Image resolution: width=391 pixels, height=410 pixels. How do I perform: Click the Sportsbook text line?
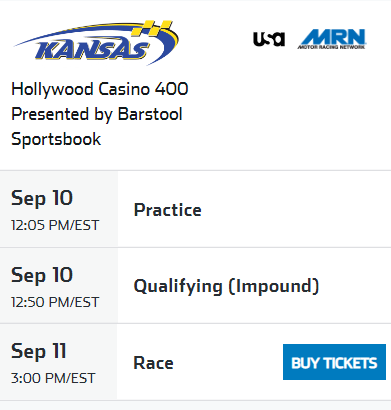point(56,139)
